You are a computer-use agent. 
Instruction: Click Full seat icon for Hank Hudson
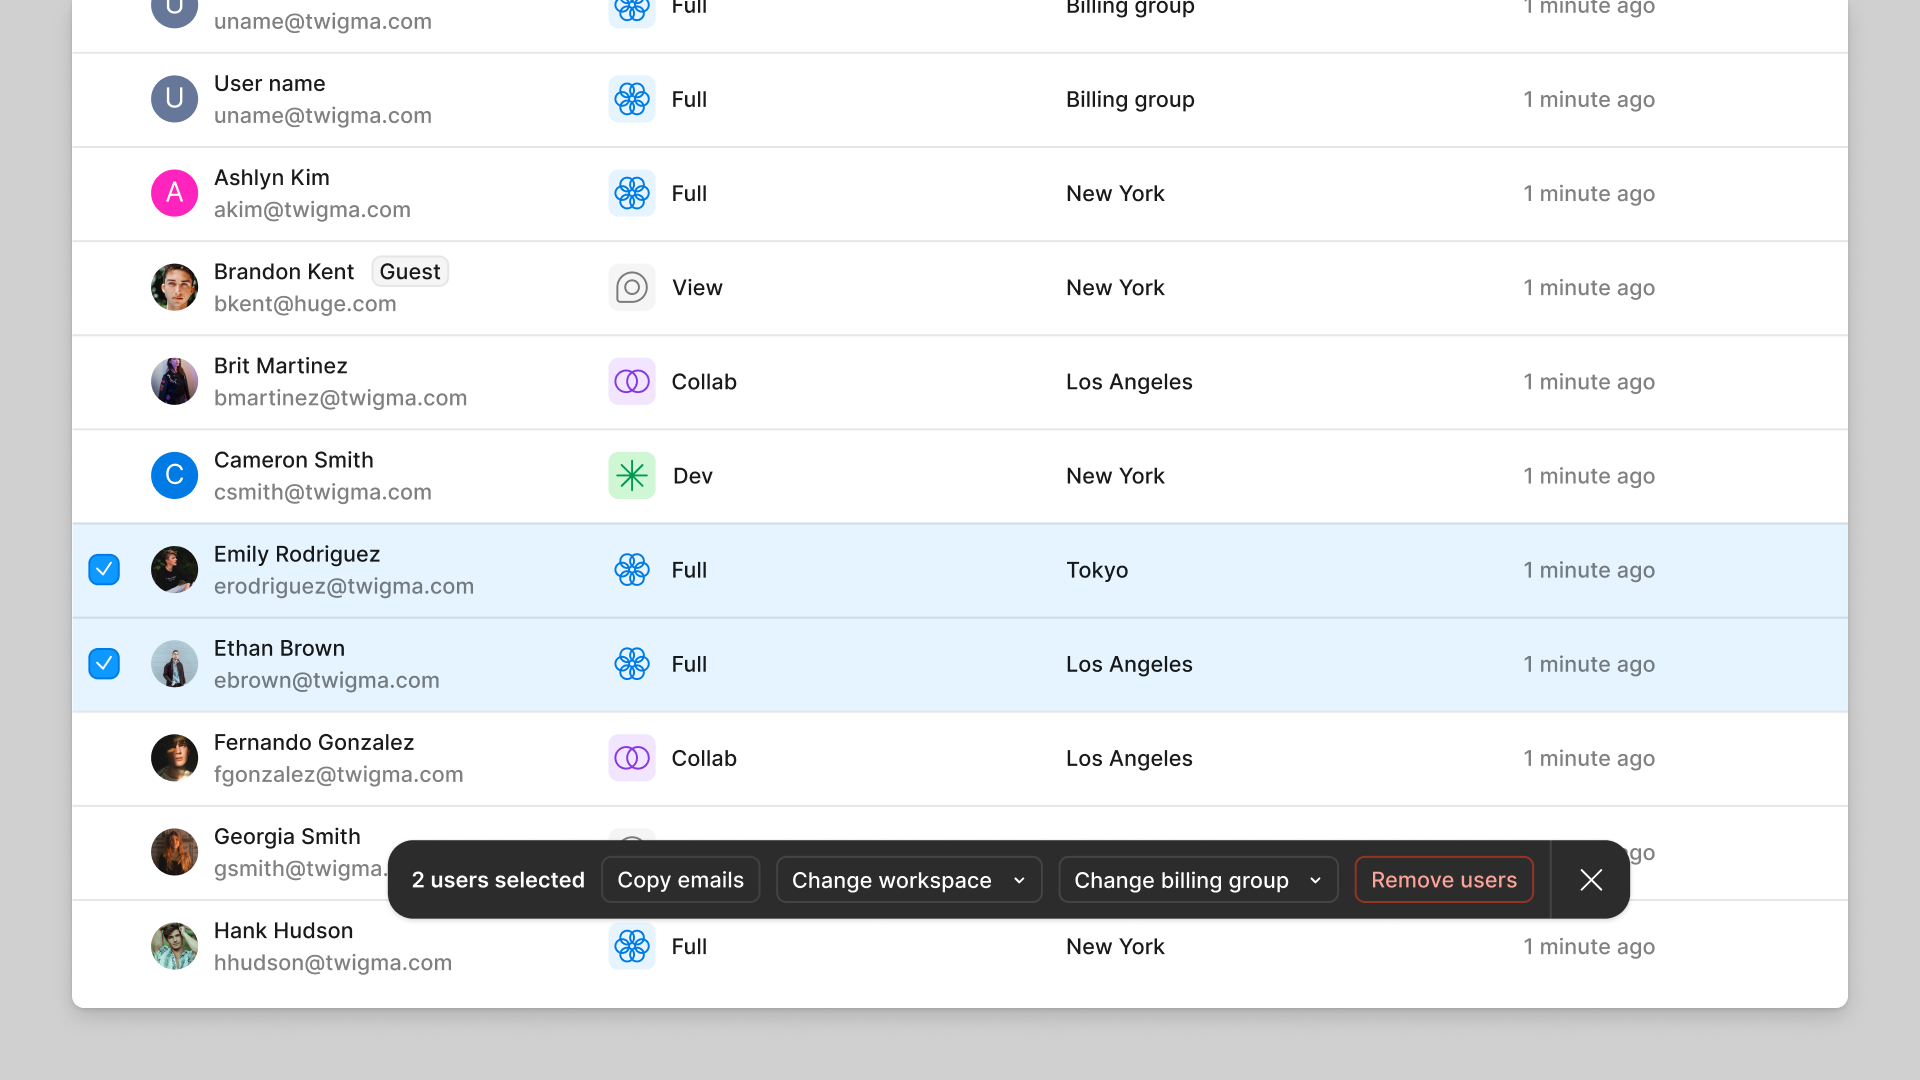(x=632, y=946)
